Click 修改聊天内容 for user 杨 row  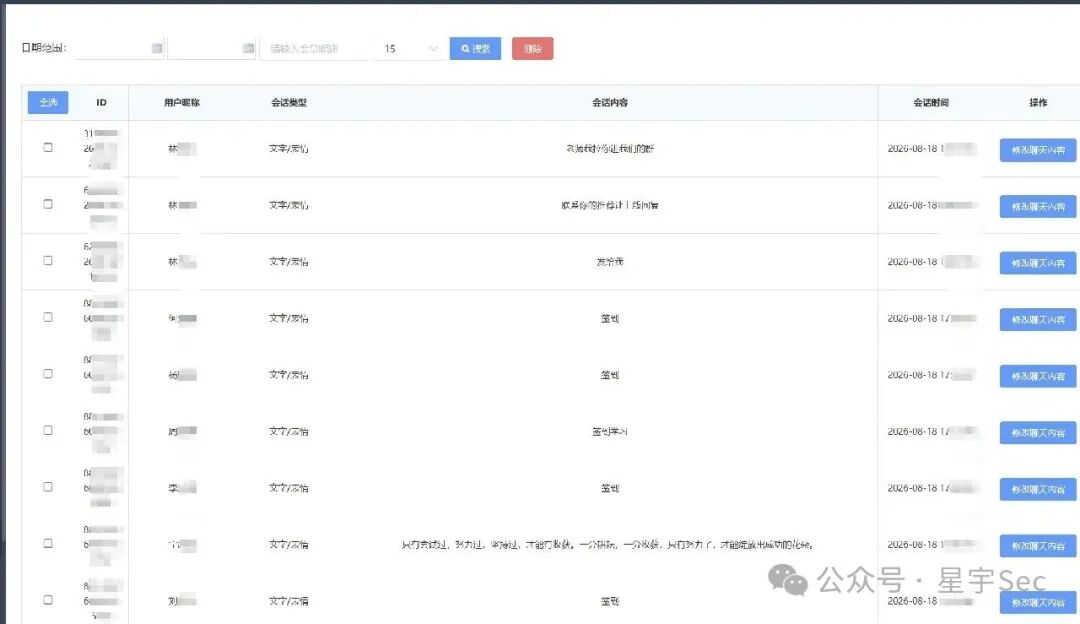point(1038,376)
